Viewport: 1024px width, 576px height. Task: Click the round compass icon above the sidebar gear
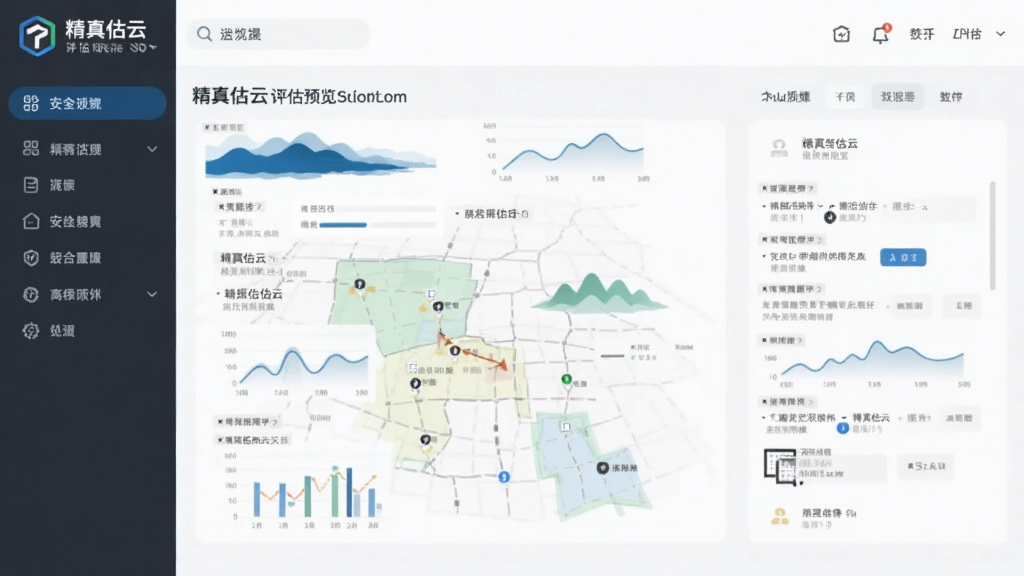coord(31,295)
